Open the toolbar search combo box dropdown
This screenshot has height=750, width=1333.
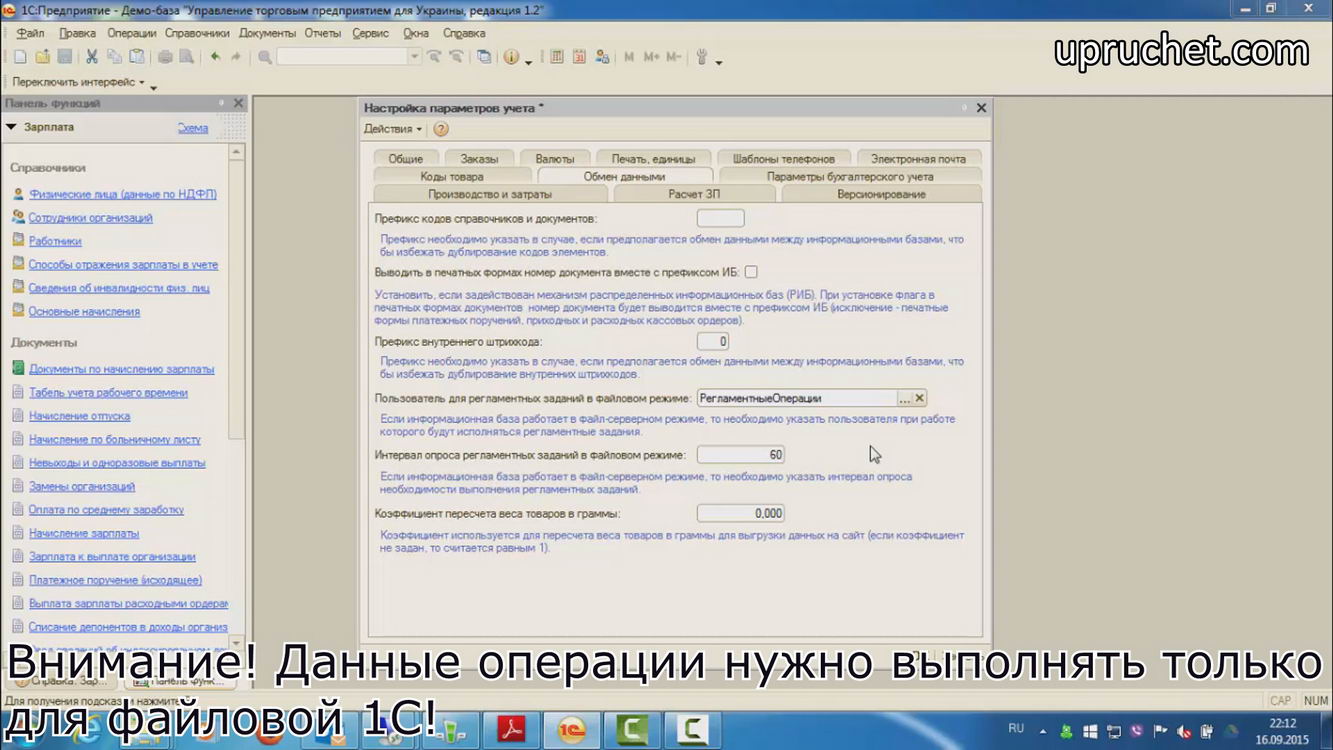414,57
